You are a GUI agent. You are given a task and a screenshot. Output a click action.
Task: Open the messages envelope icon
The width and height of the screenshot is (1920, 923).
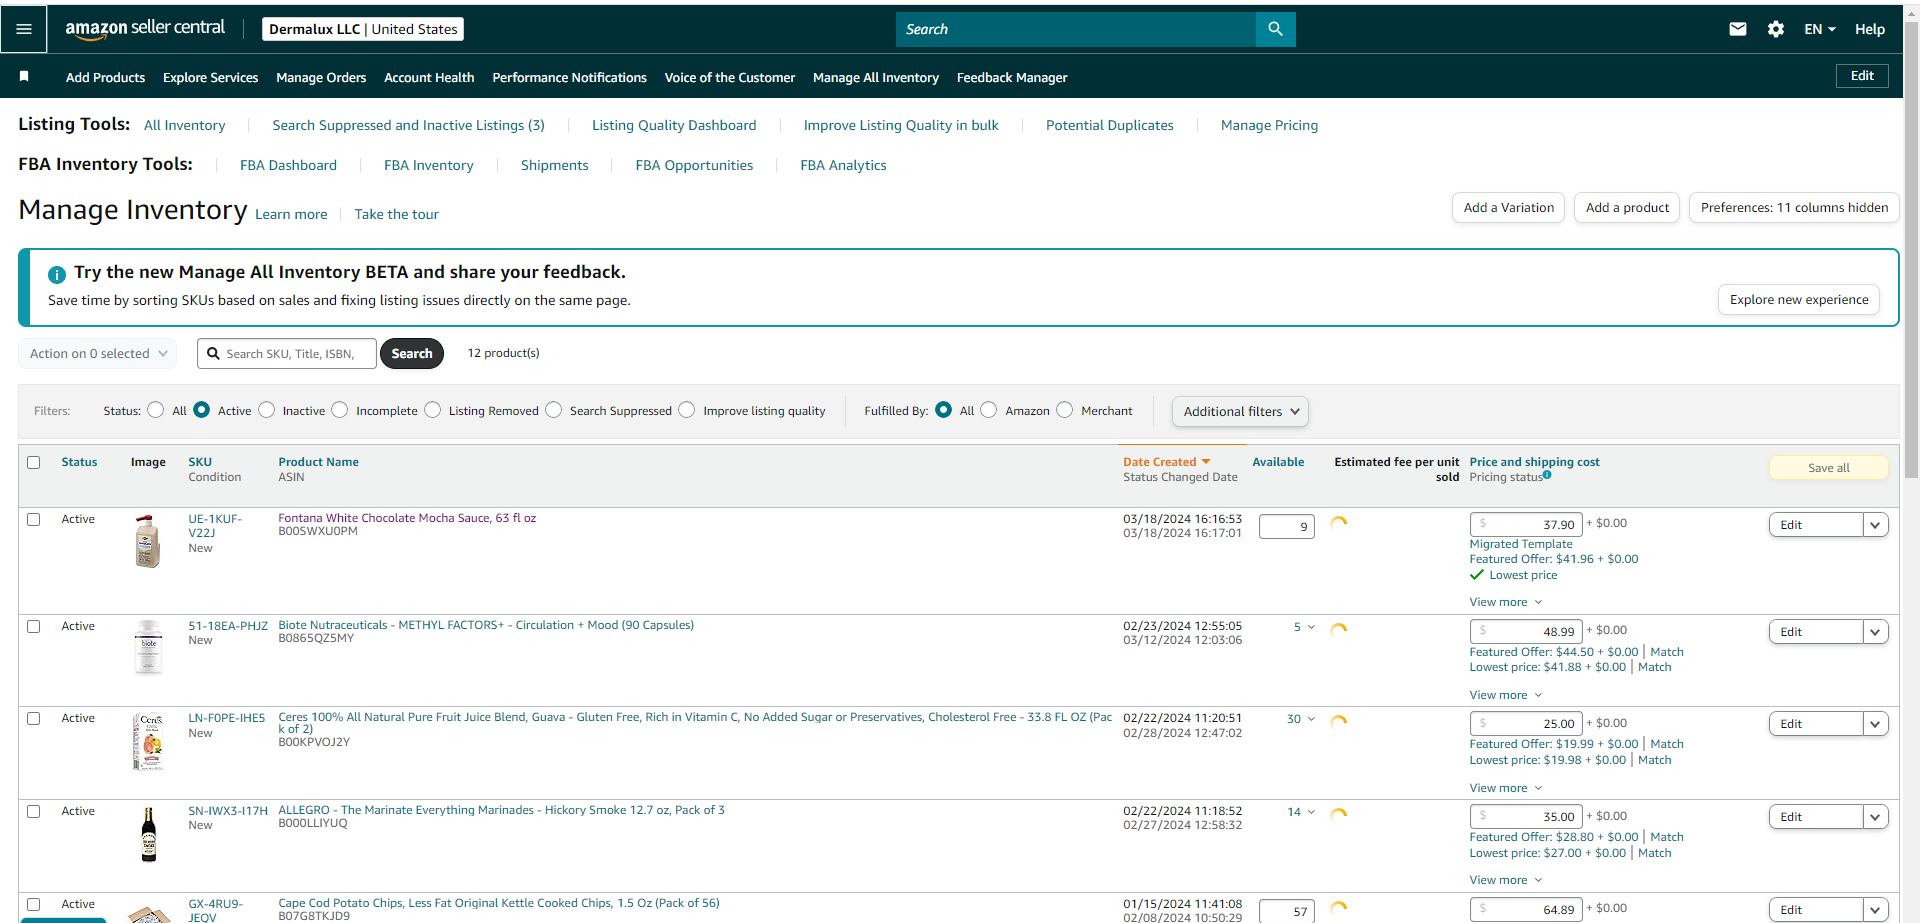coord(1738,29)
